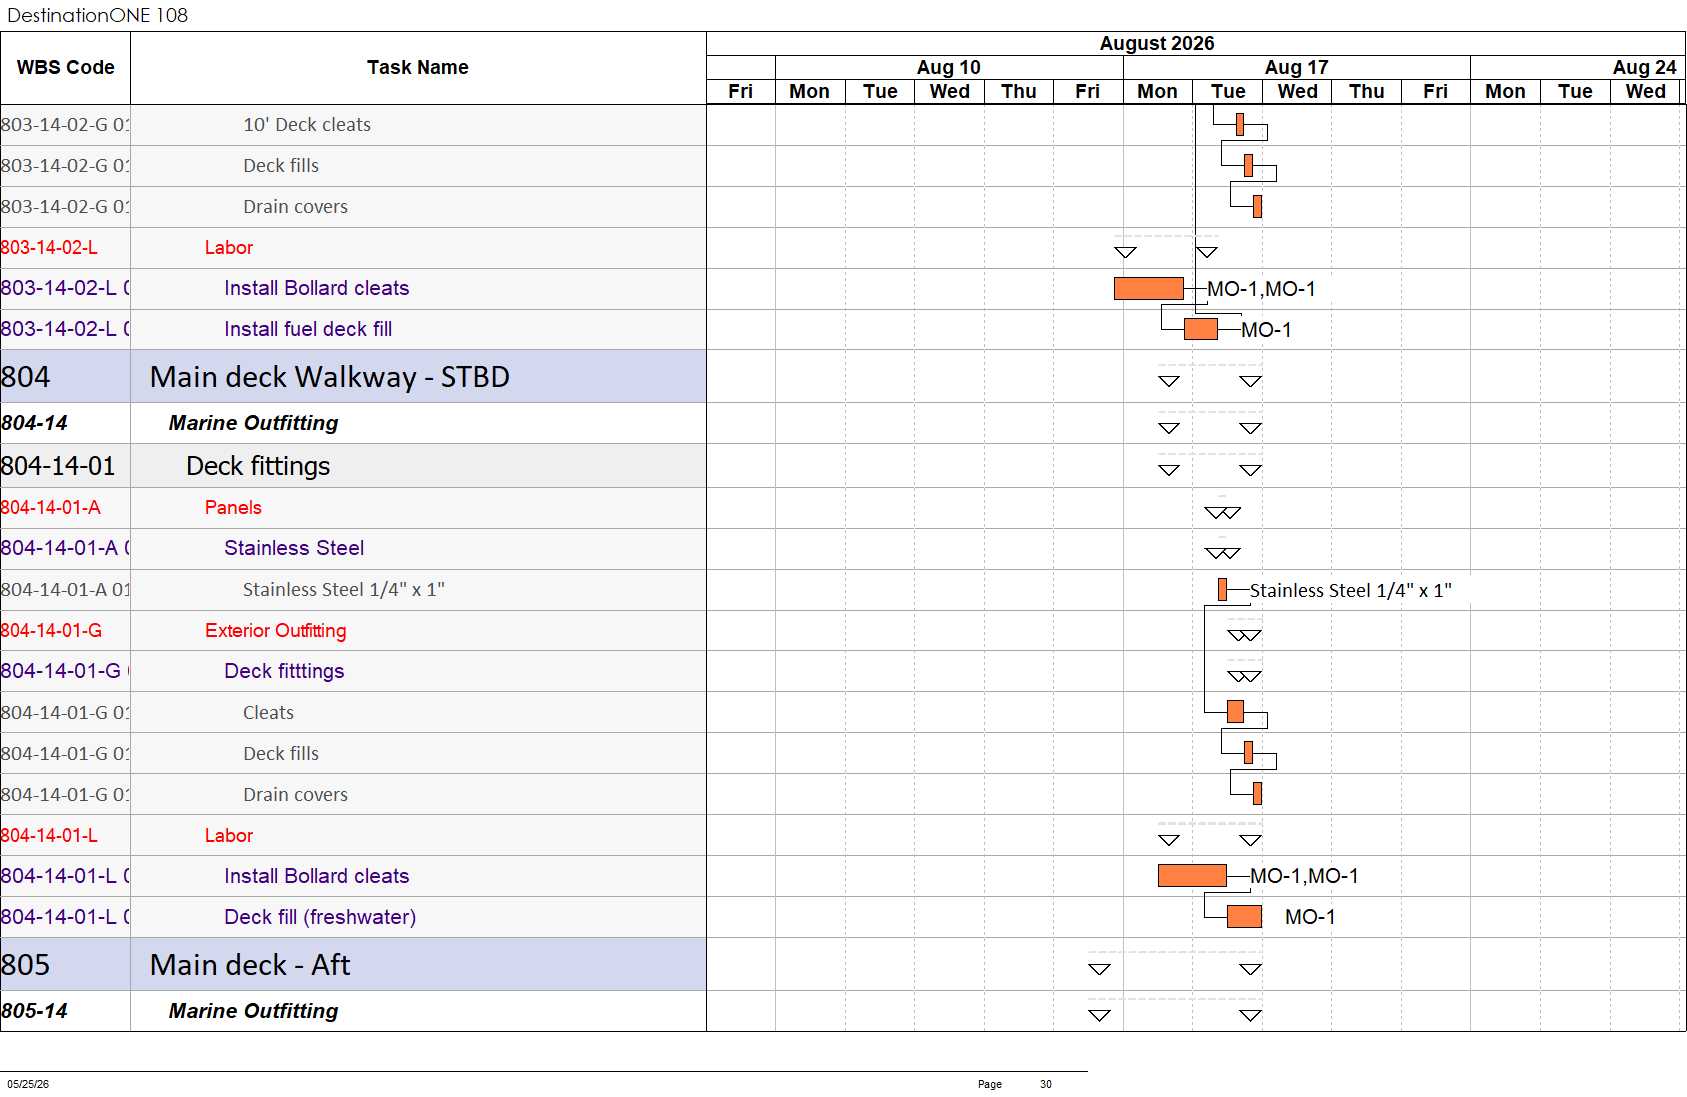Click the 10' Deck cleats Gantt bar
The image size is (1687, 1097).
click(1240, 124)
